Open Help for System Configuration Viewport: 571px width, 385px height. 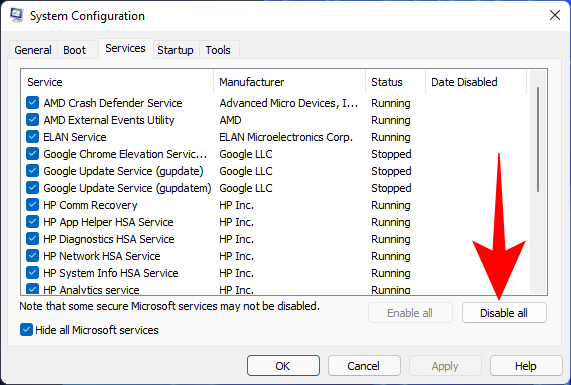click(x=526, y=366)
